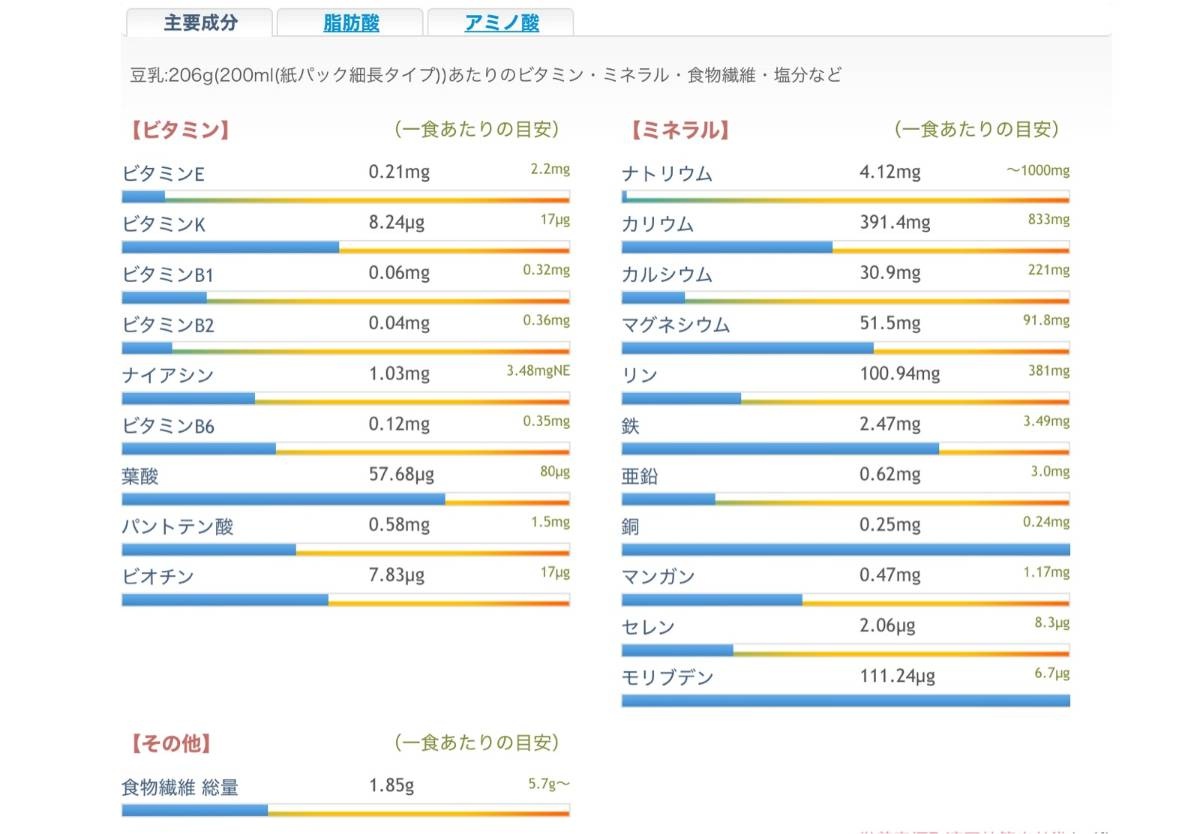
Task: Select the カルシウム nutrient label
Action: (x=667, y=274)
